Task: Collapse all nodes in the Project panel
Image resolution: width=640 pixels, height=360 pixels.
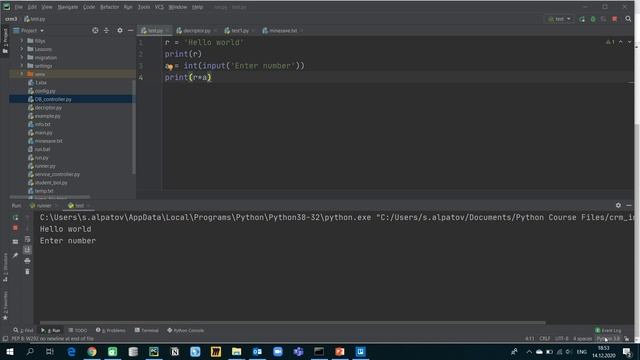Action: (107, 30)
